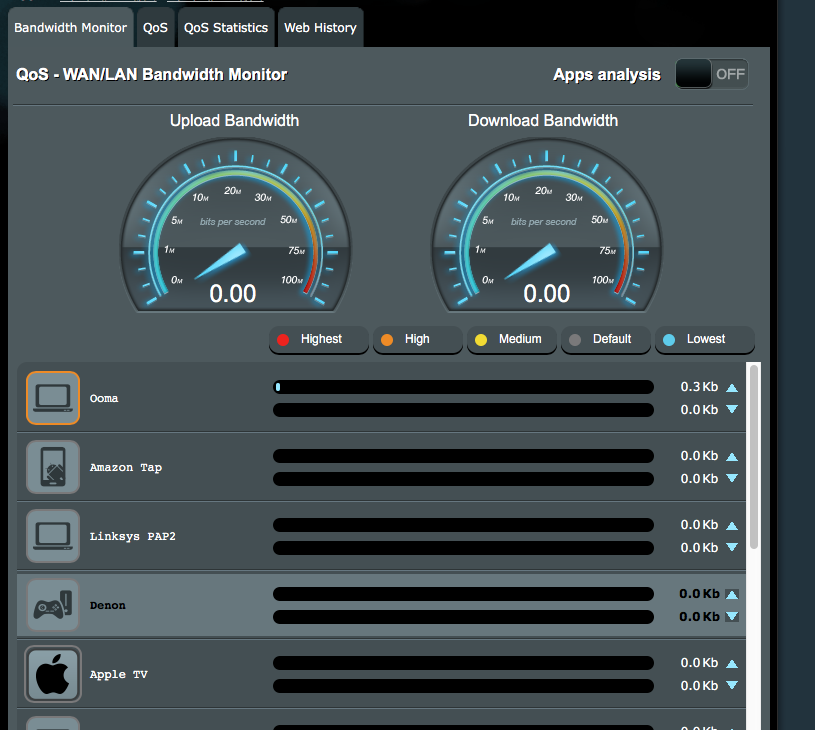815x730 pixels.
Task: Click the Apple TV logo icon
Action: coord(53,674)
